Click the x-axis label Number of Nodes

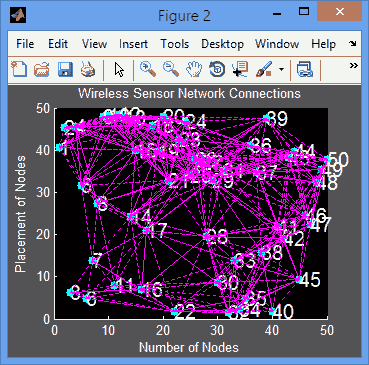pos(189,347)
